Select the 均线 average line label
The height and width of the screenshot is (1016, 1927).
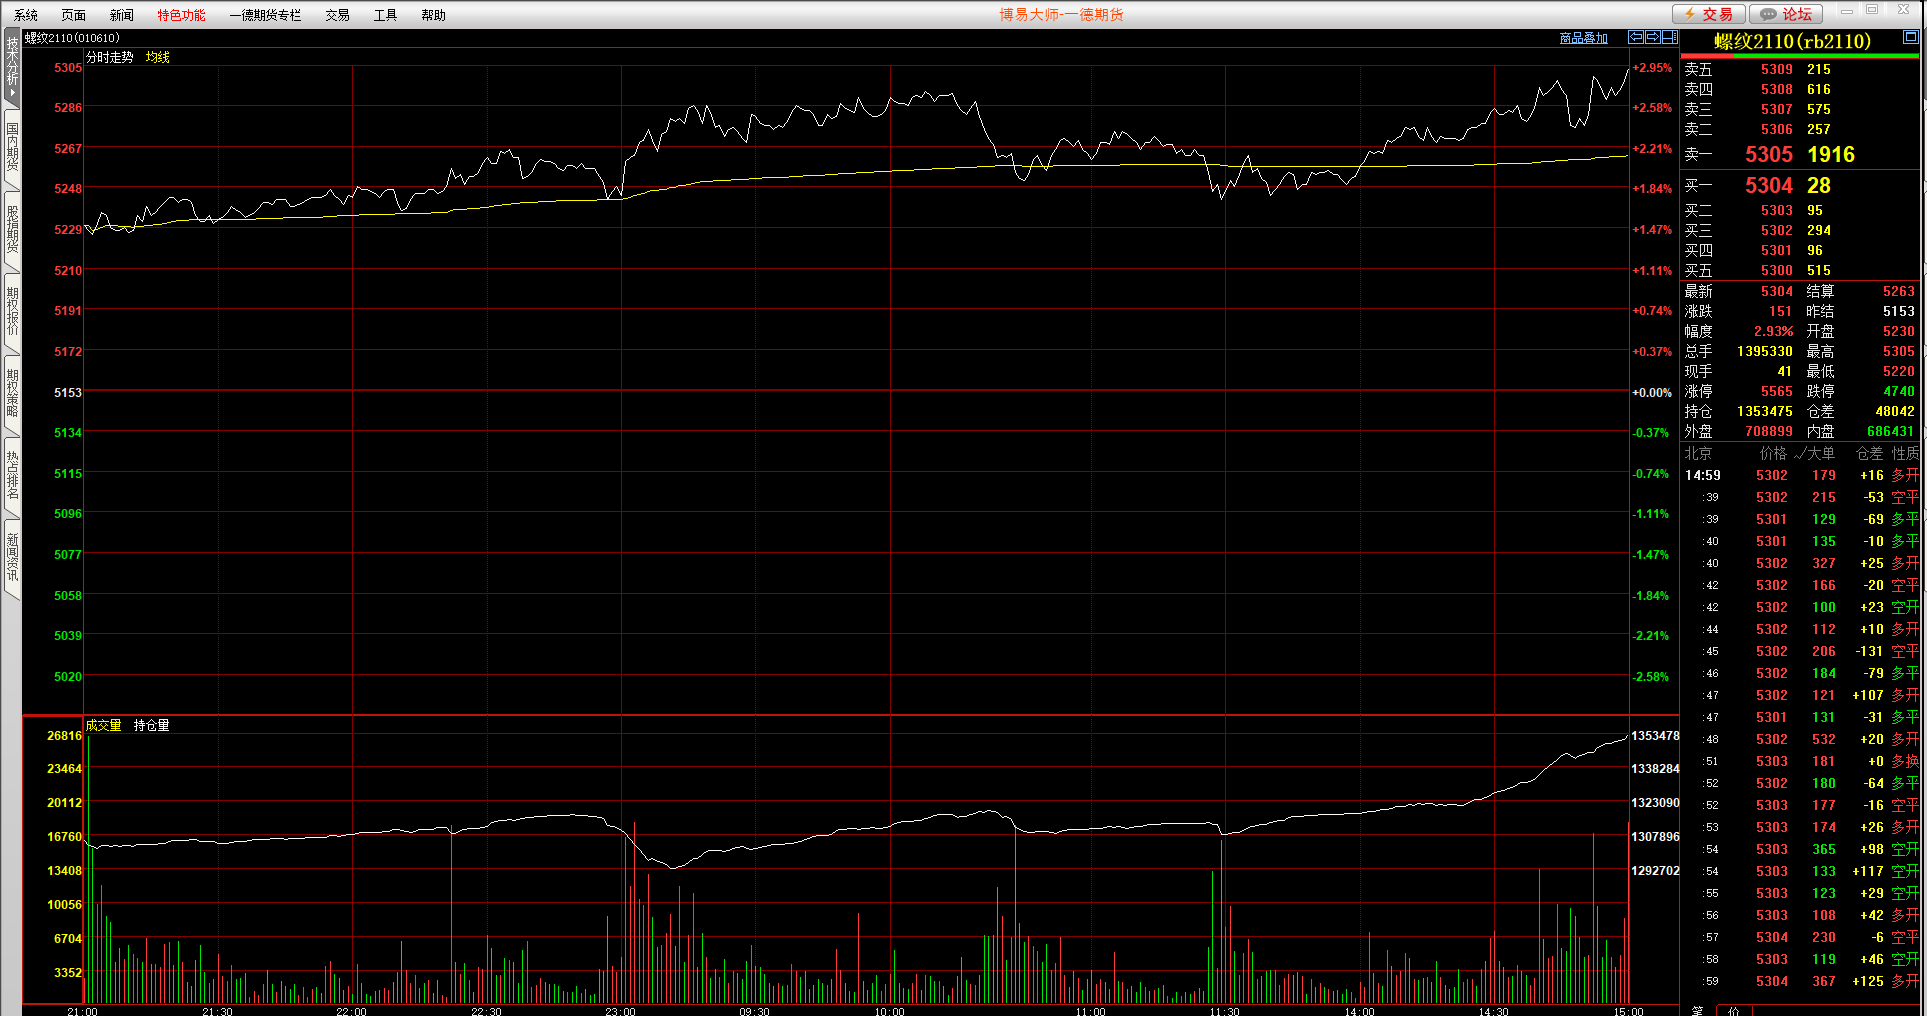click(158, 57)
